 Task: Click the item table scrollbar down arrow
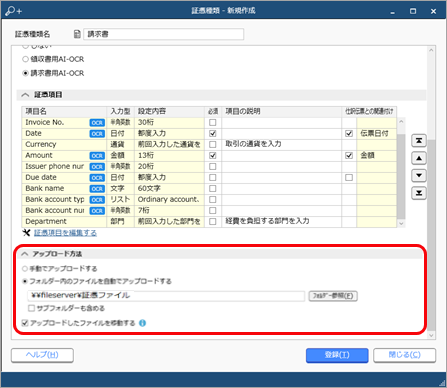tap(401, 224)
